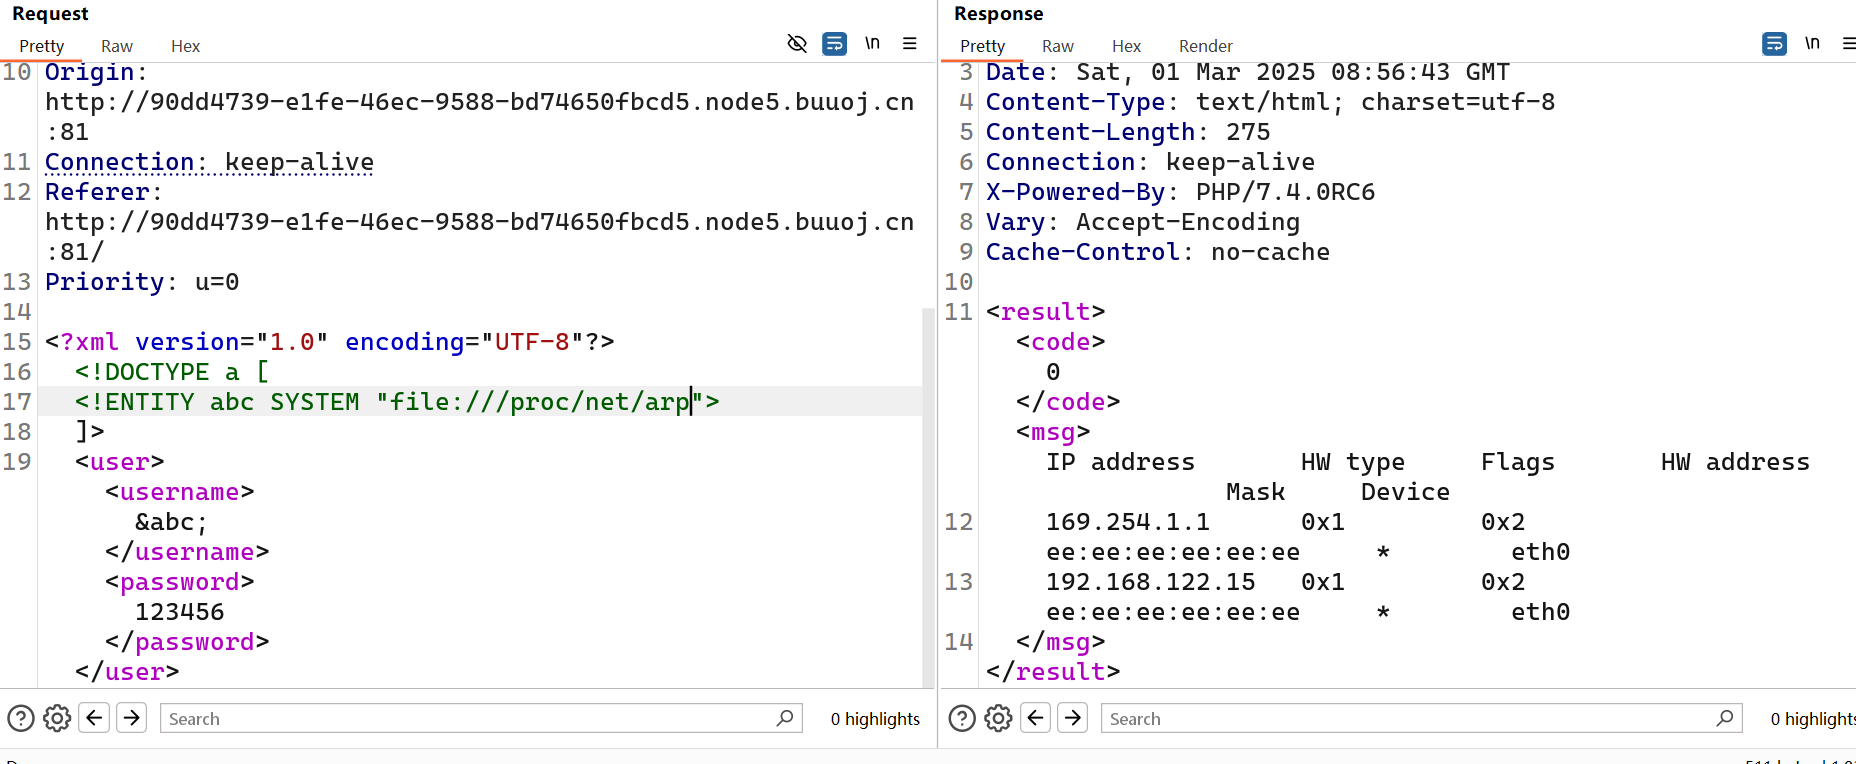1856x764 pixels.
Task: Click the DOCTYPE a declaration line
Action: pos(172,372)
